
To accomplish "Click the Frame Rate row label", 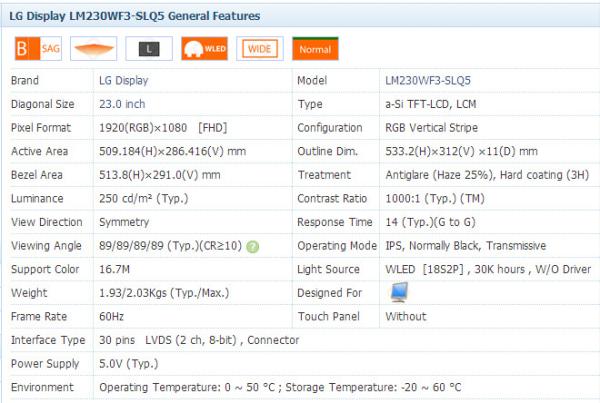I will tap(39, 317).
